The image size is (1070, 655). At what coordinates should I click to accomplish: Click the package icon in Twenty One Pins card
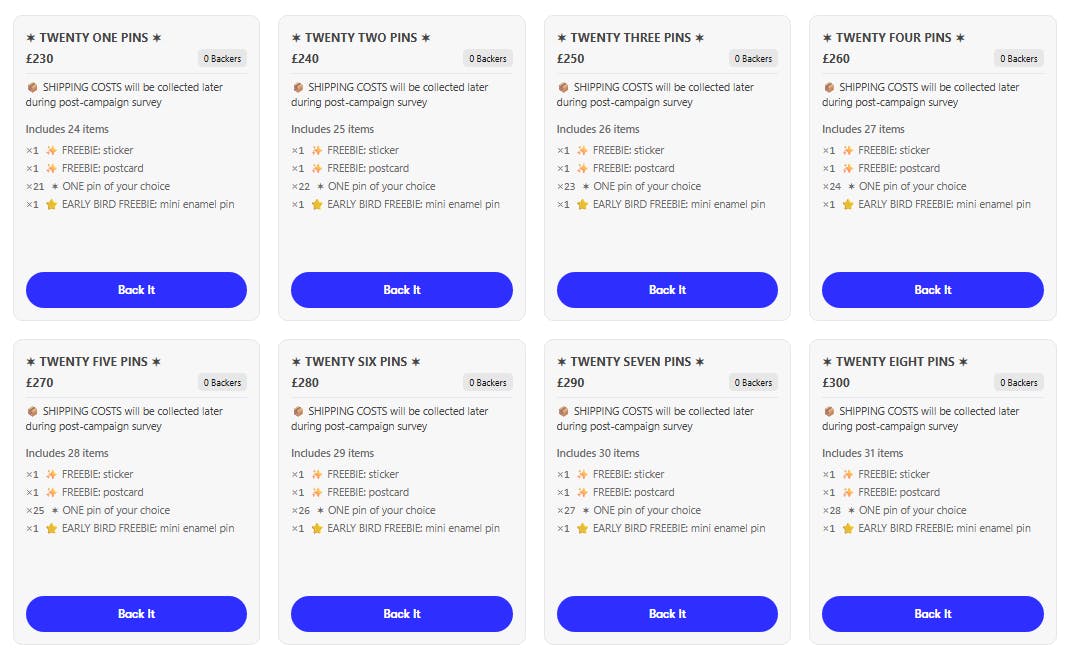32,87
